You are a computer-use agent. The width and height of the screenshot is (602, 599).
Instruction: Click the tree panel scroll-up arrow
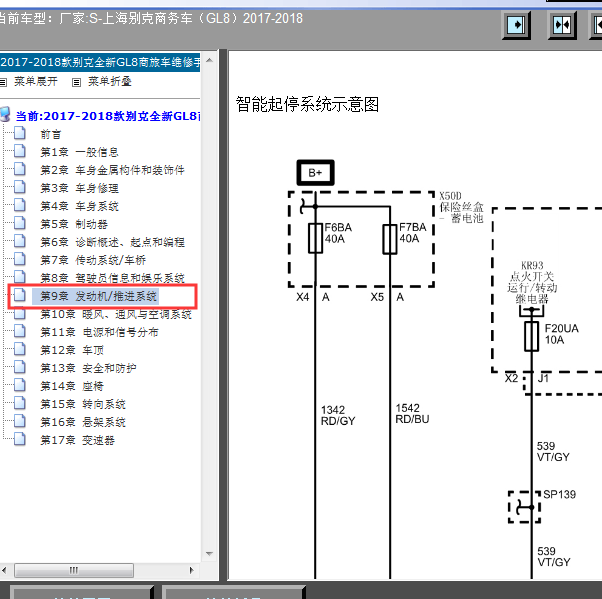coord(209,60)
